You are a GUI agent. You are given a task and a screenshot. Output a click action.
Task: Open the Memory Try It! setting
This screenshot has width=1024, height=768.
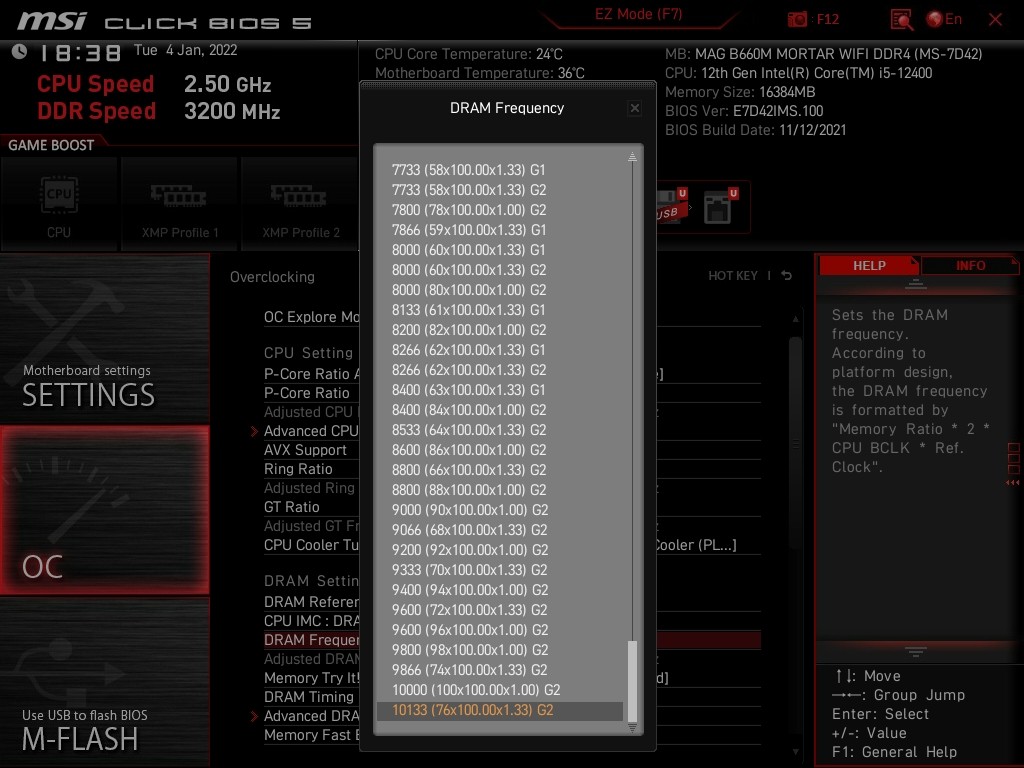311,679
